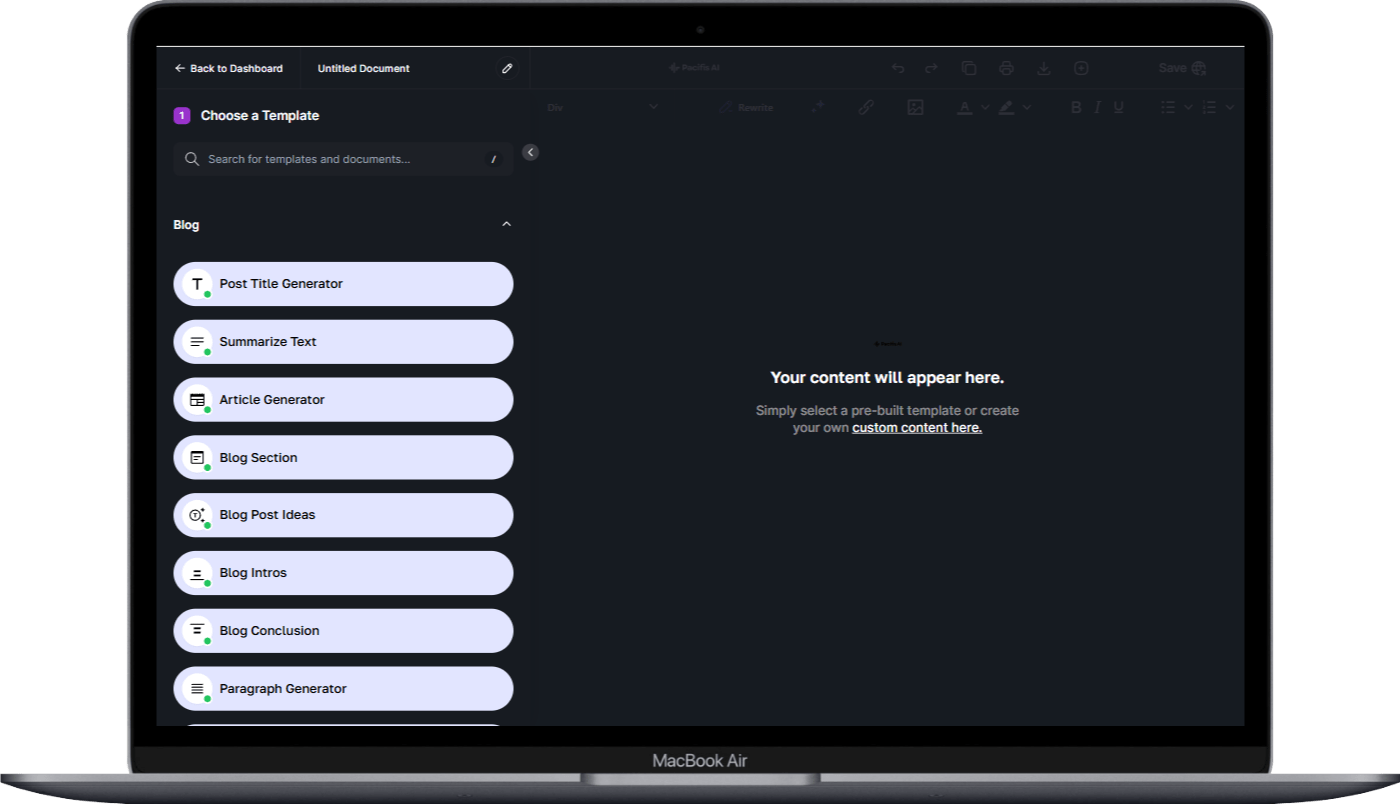Open the text color dropdown arrow
Viewport: 1400px width, 804px height.
985,107
